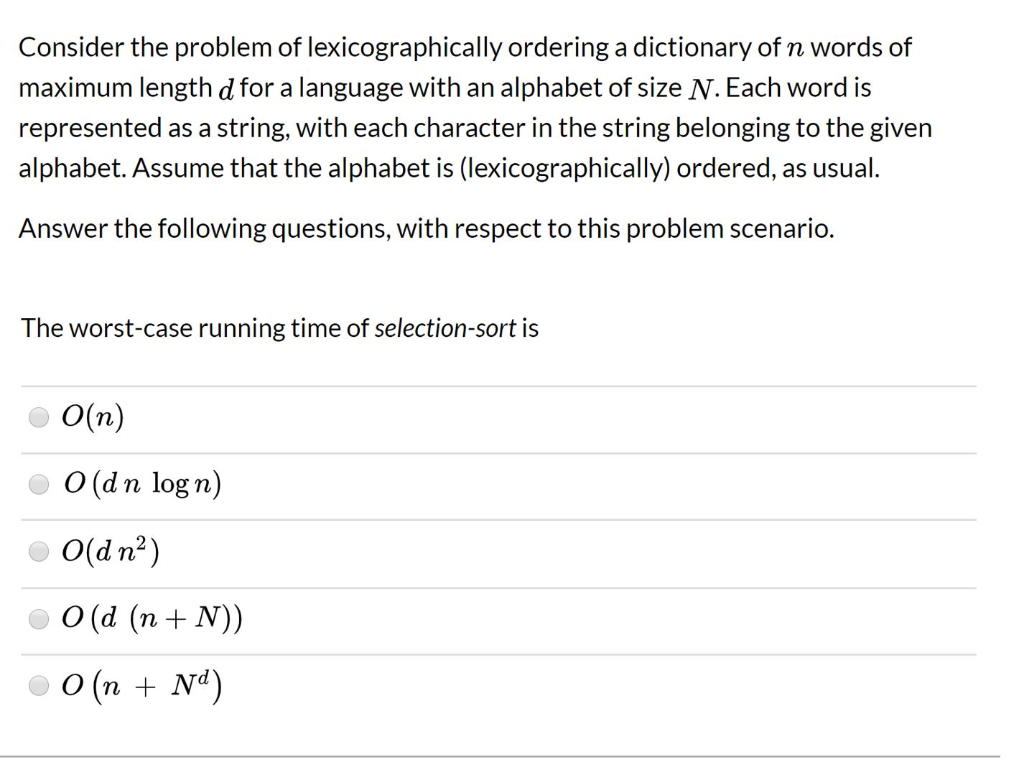
Task: Click the radio circle next to O(n)
Action: pos(39,418)
